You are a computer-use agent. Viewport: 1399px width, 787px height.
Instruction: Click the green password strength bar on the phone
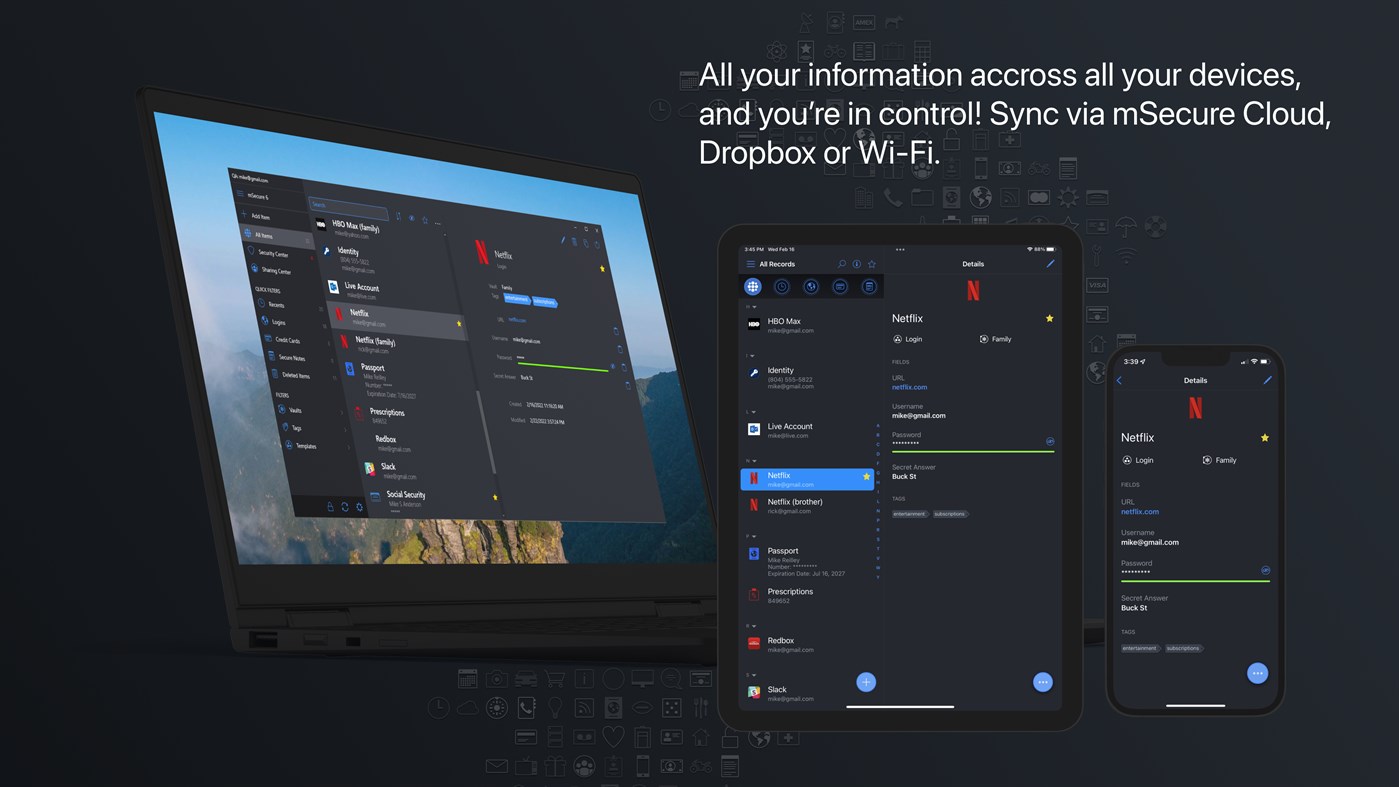(1195, 581)
